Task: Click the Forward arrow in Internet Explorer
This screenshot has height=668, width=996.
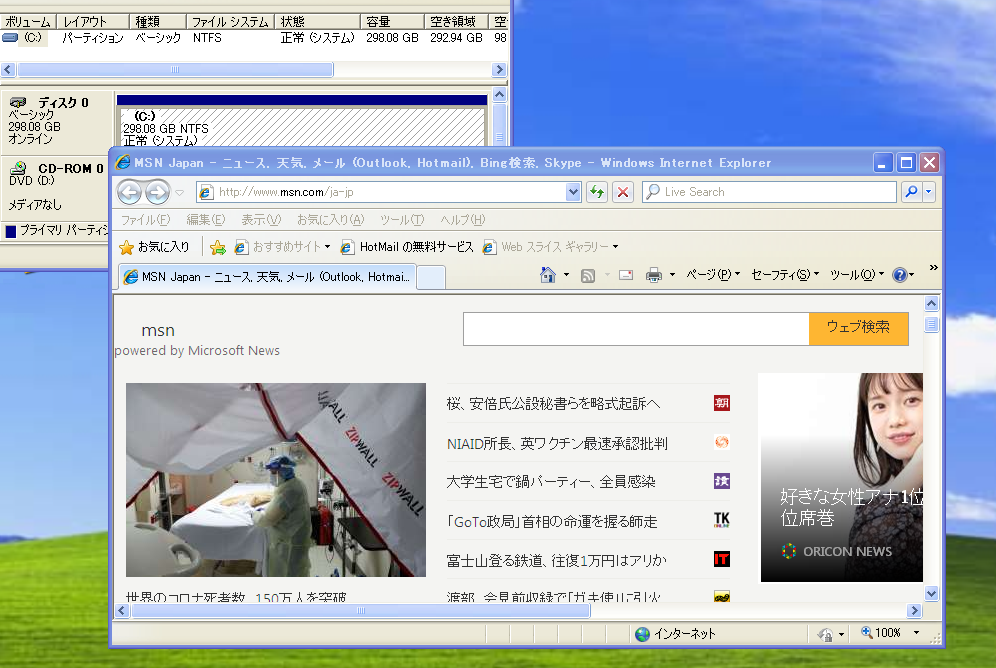Action: (157, 192)
